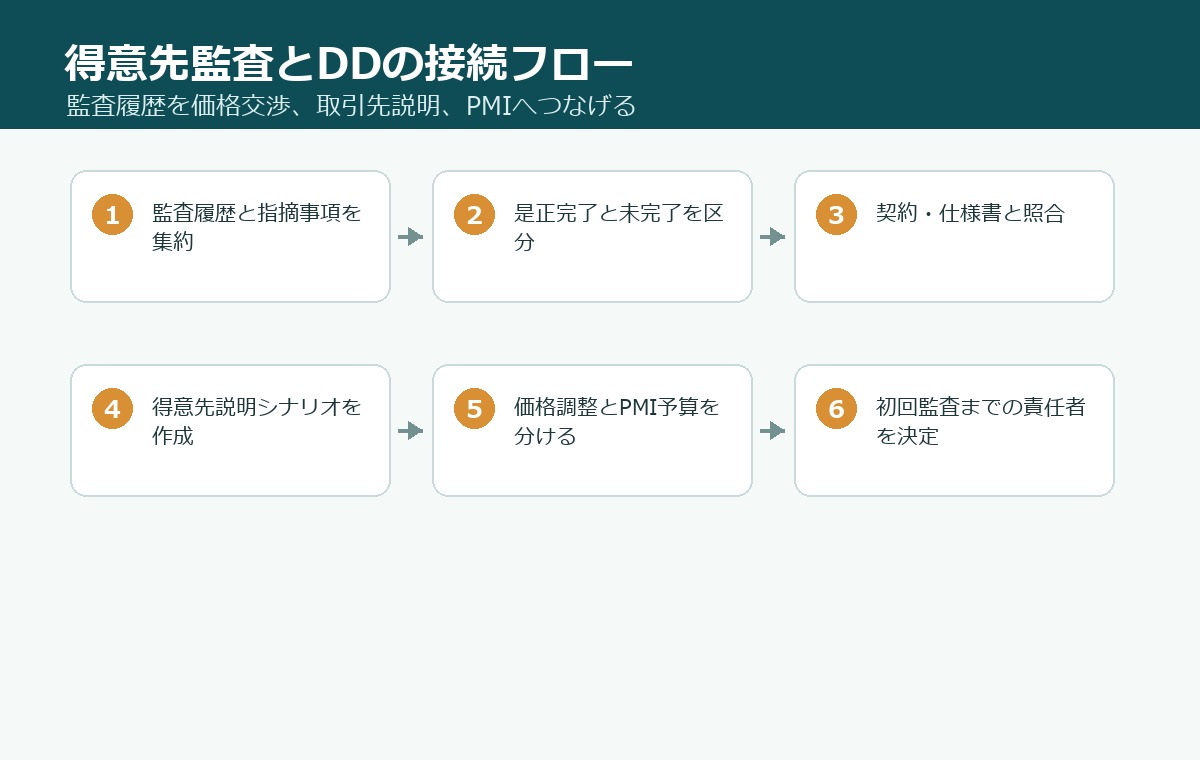Image resolution: width=1200 pixels, height=760 pixels.
Task: Click the orange step 2 circle
Action: click(474, 215)
